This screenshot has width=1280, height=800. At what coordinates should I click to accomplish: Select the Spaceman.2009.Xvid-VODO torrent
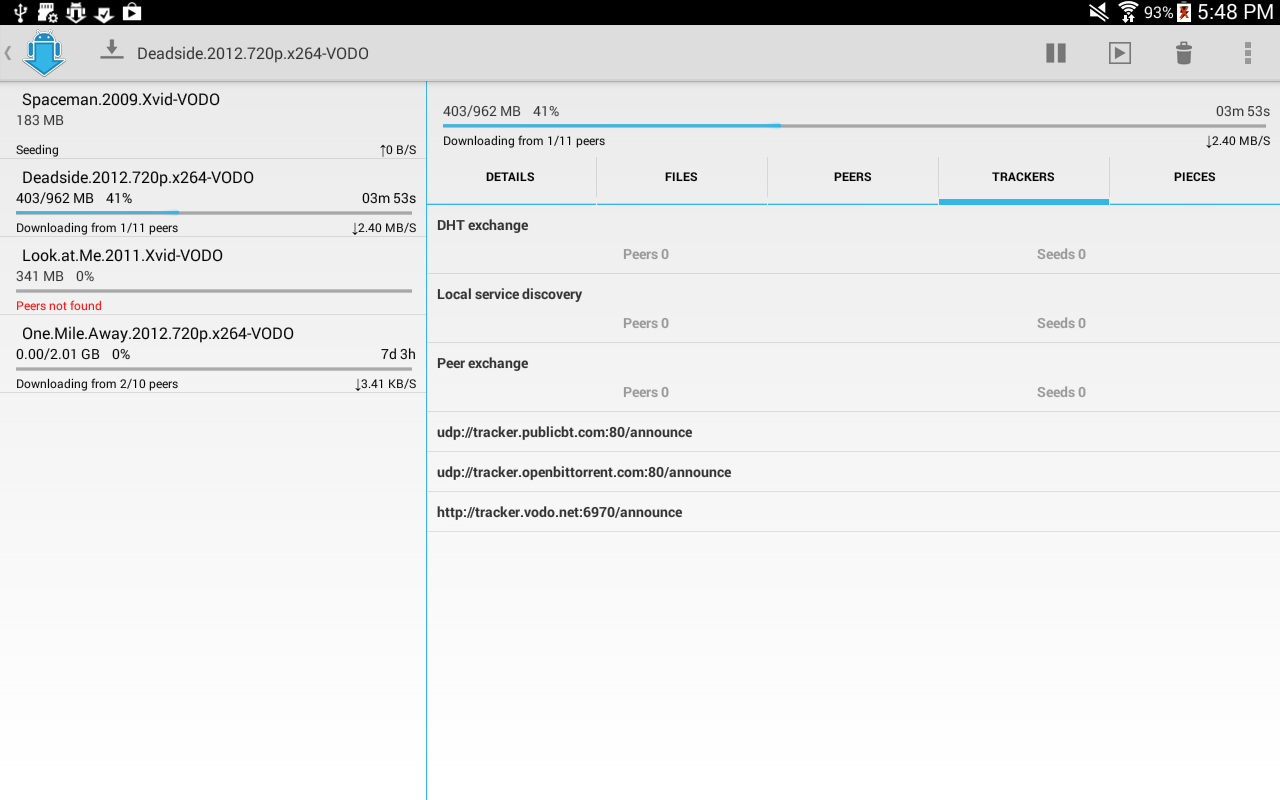(x=212, y=120)
